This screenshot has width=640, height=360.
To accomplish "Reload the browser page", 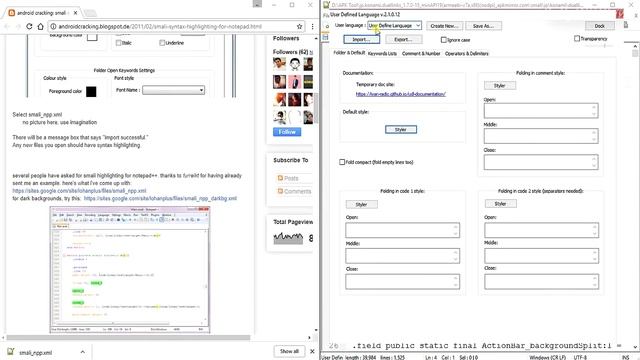I will click(29, 26).
